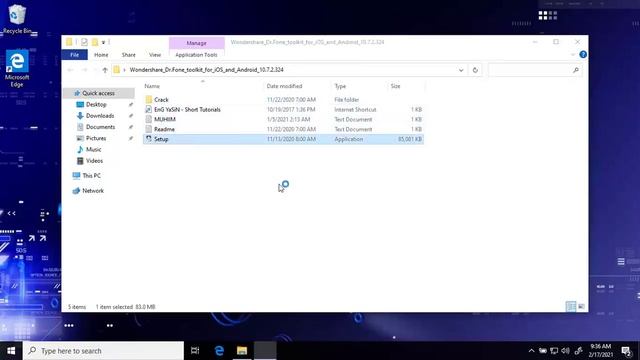Sort by the Size column header
This screenshot has width=640, height=360.
[395, 86]
